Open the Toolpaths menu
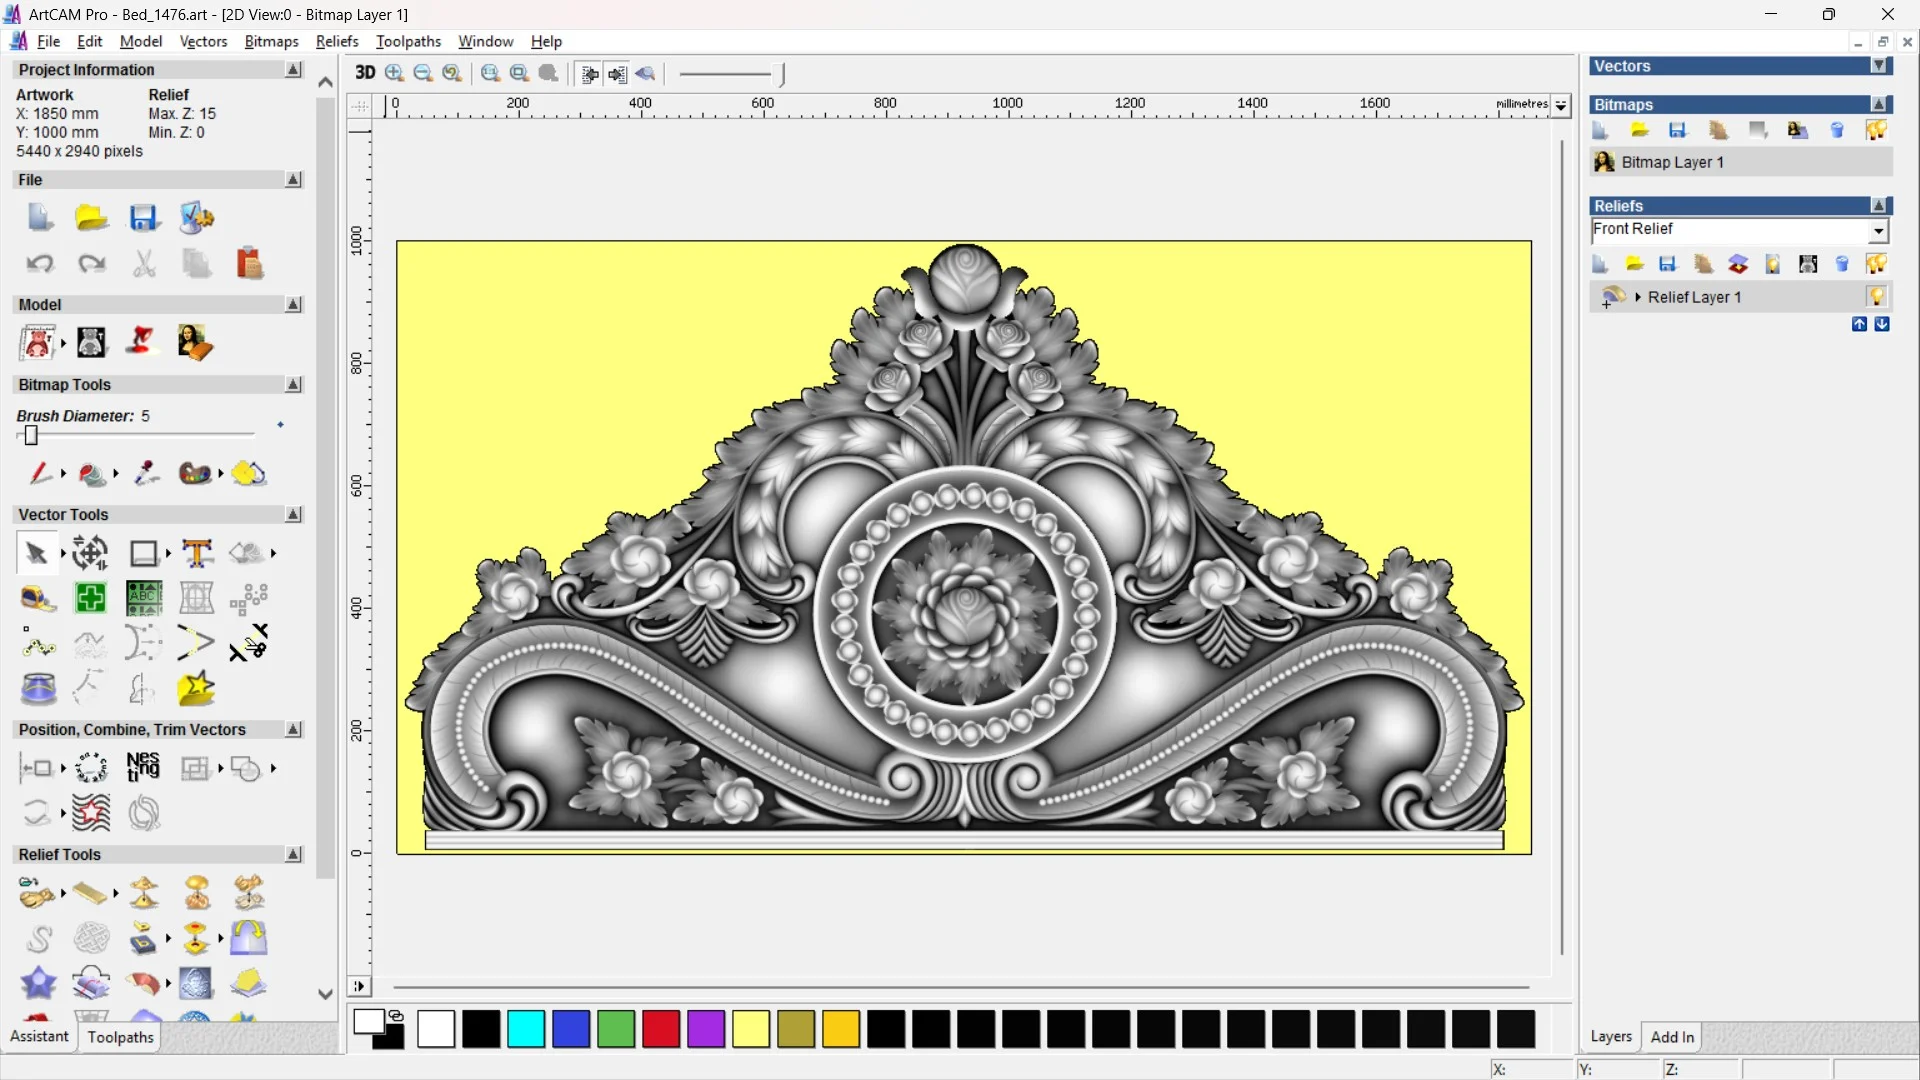Screen dimensions: 1920x1080 tap(408, 41)
